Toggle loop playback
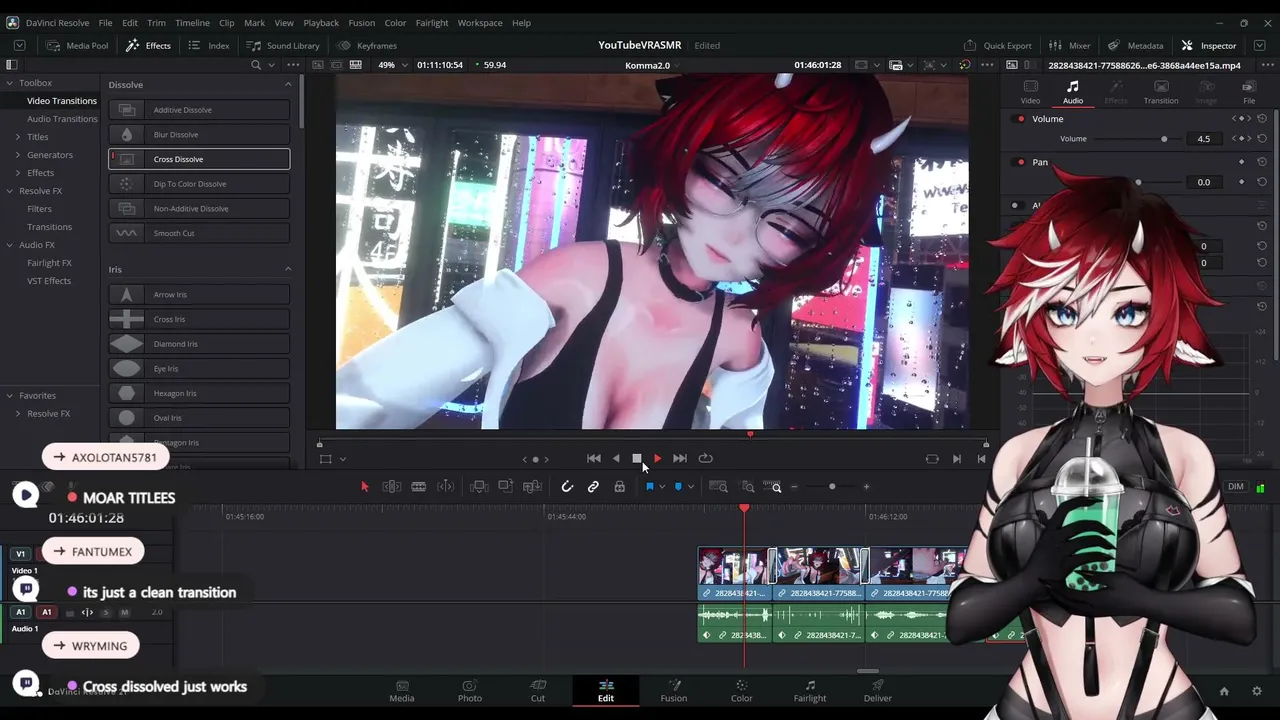Screen dimensions: 1280x720 [706, 458]
